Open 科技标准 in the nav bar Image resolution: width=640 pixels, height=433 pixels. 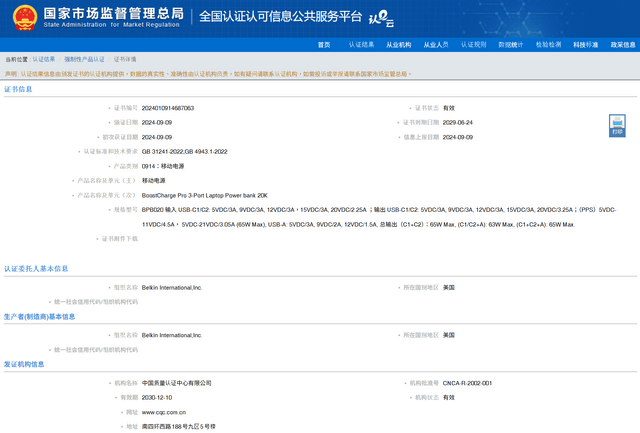586,45
